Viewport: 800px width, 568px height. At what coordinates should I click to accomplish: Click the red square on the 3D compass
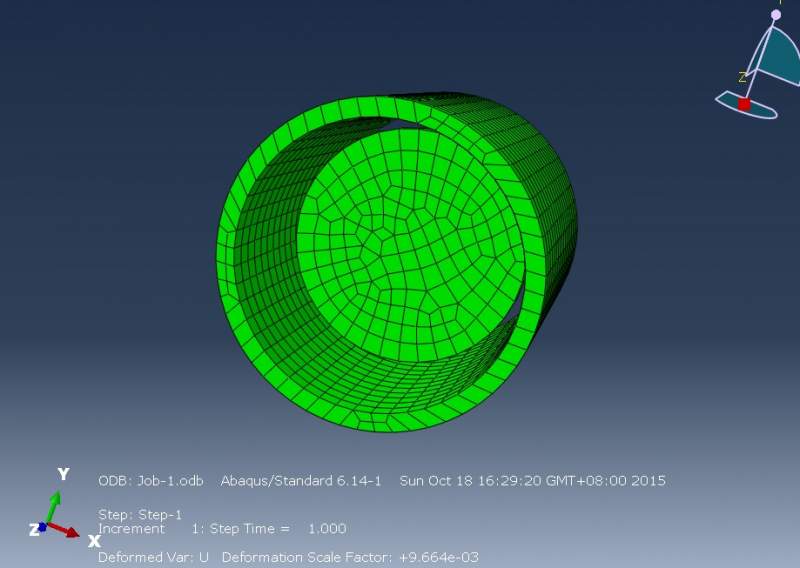[744, 105]
